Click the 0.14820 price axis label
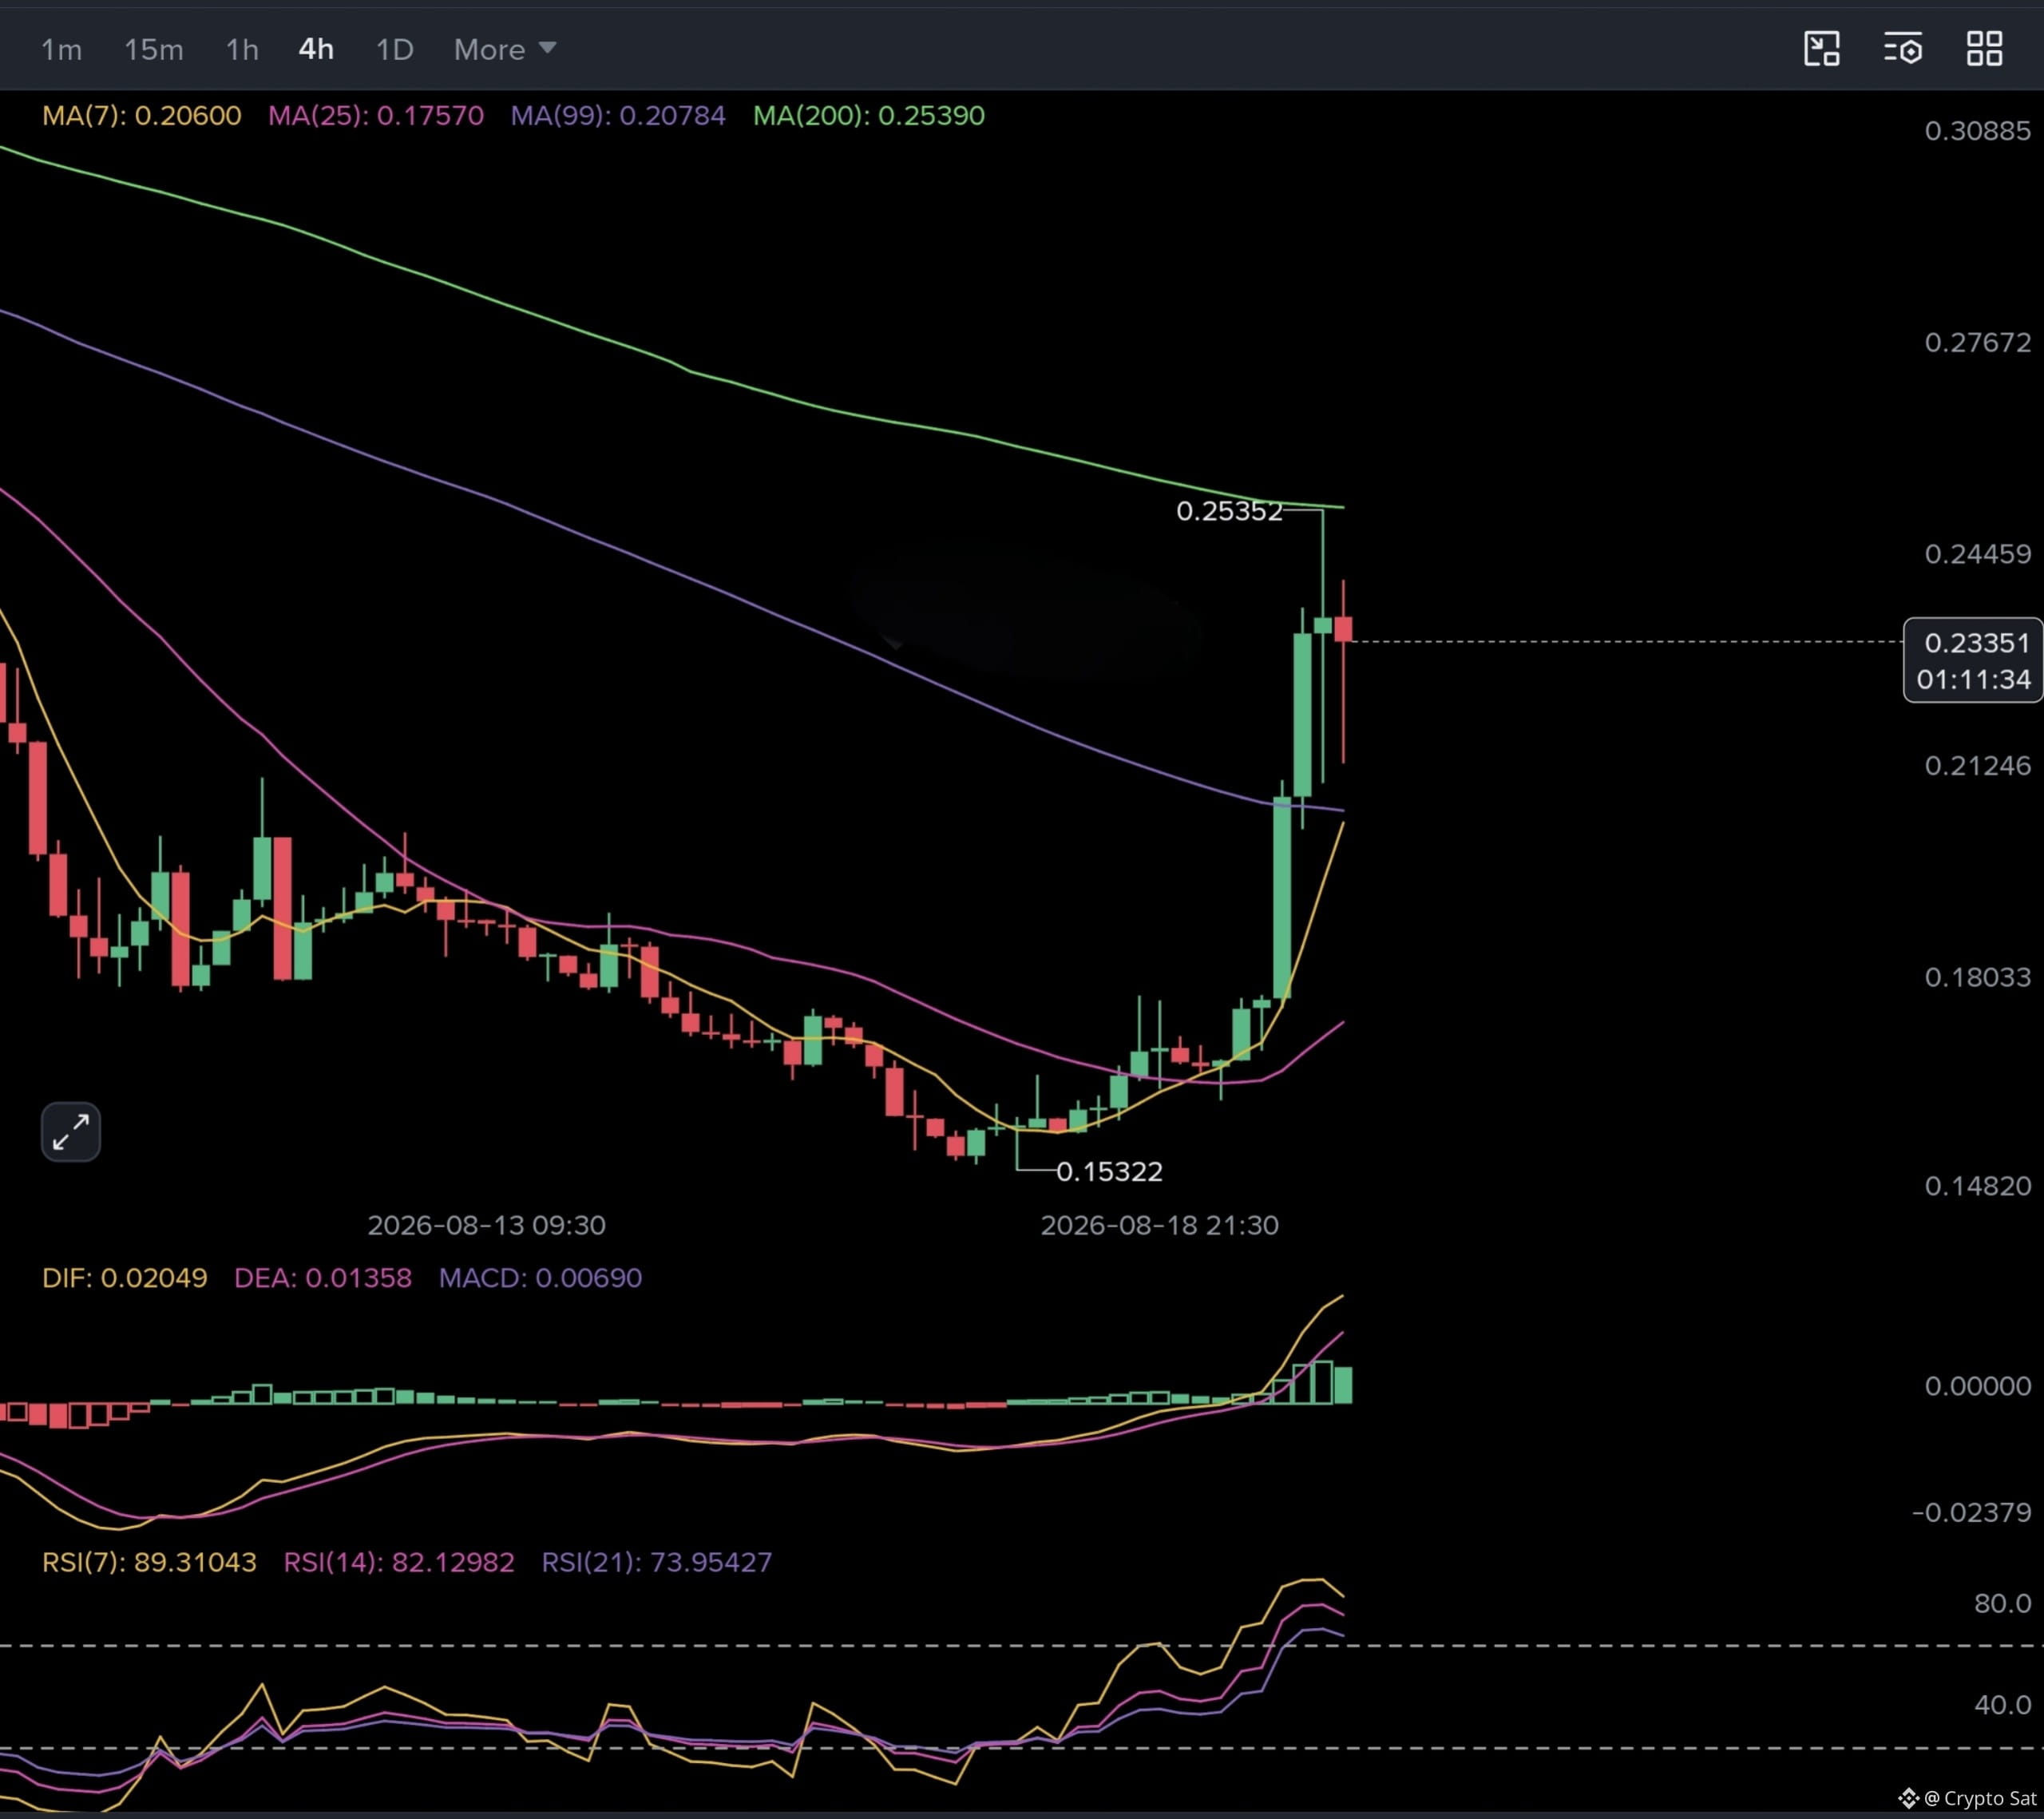 [x=1978, y=1186]
